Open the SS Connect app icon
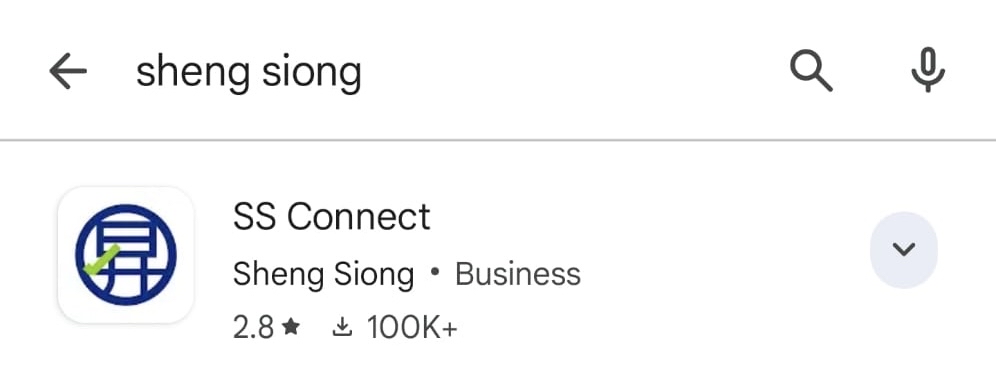This screenshot has height=372, width=996. 126,255
